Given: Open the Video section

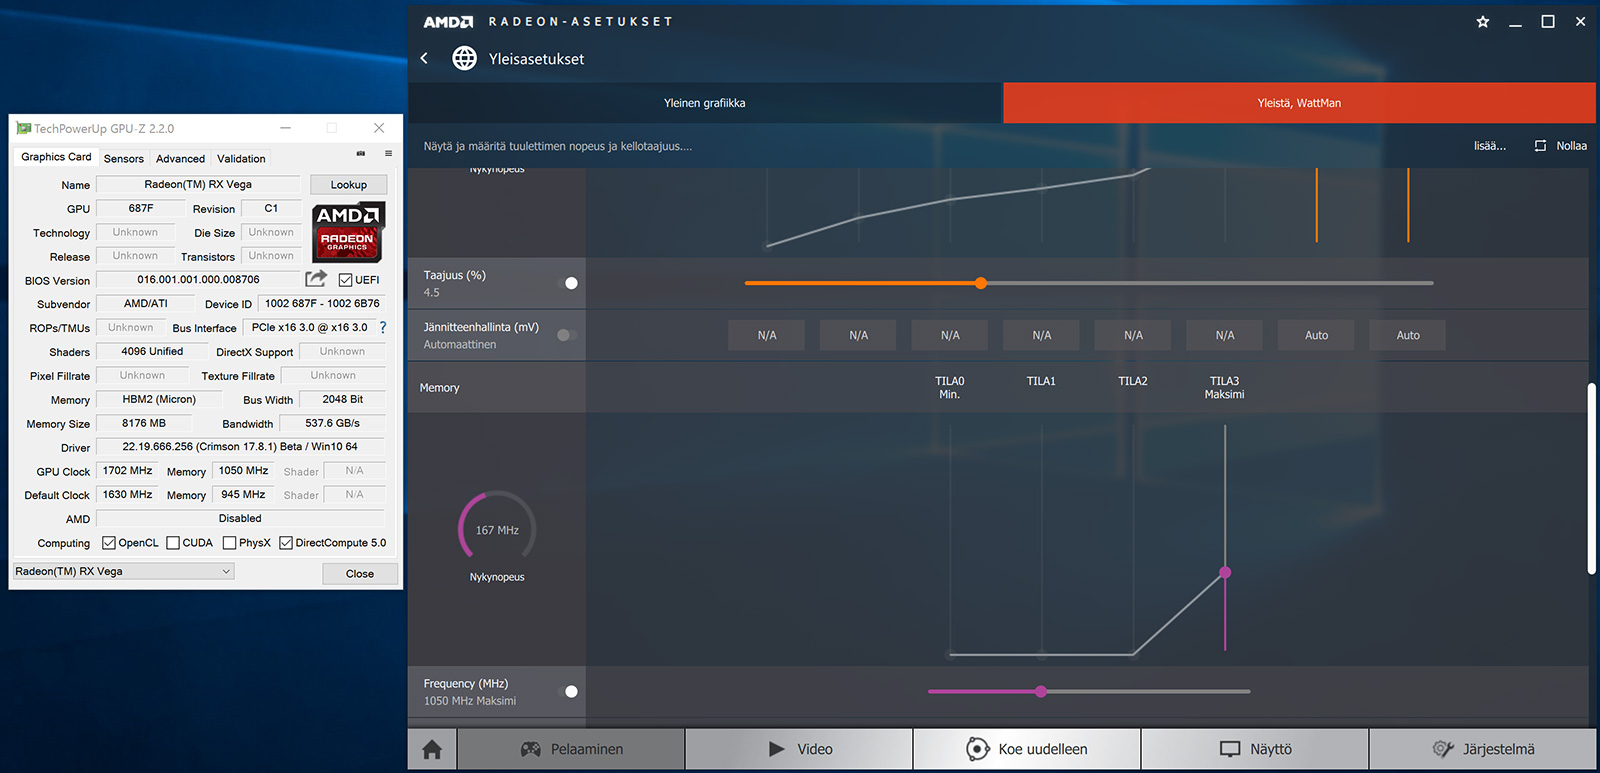Looking at the screenshot, I should tap(799, 749).
